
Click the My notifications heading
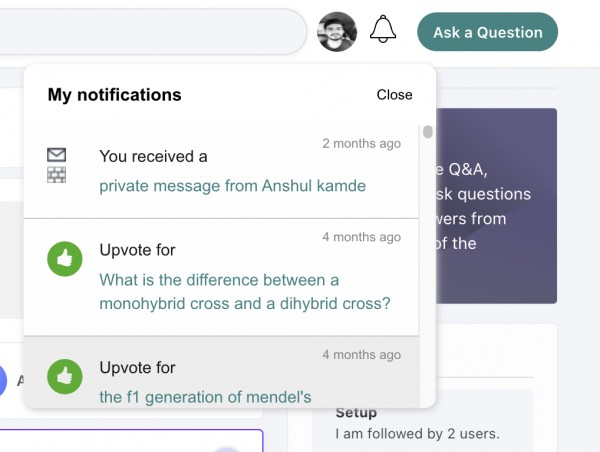114,95
